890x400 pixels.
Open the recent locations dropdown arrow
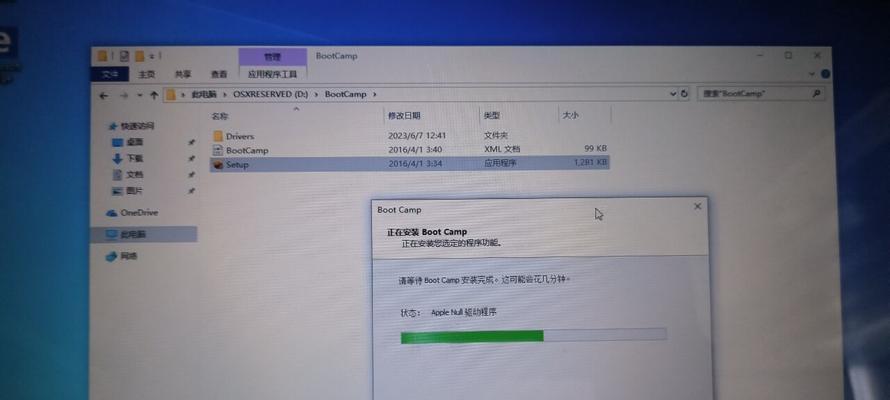point(140,96)
